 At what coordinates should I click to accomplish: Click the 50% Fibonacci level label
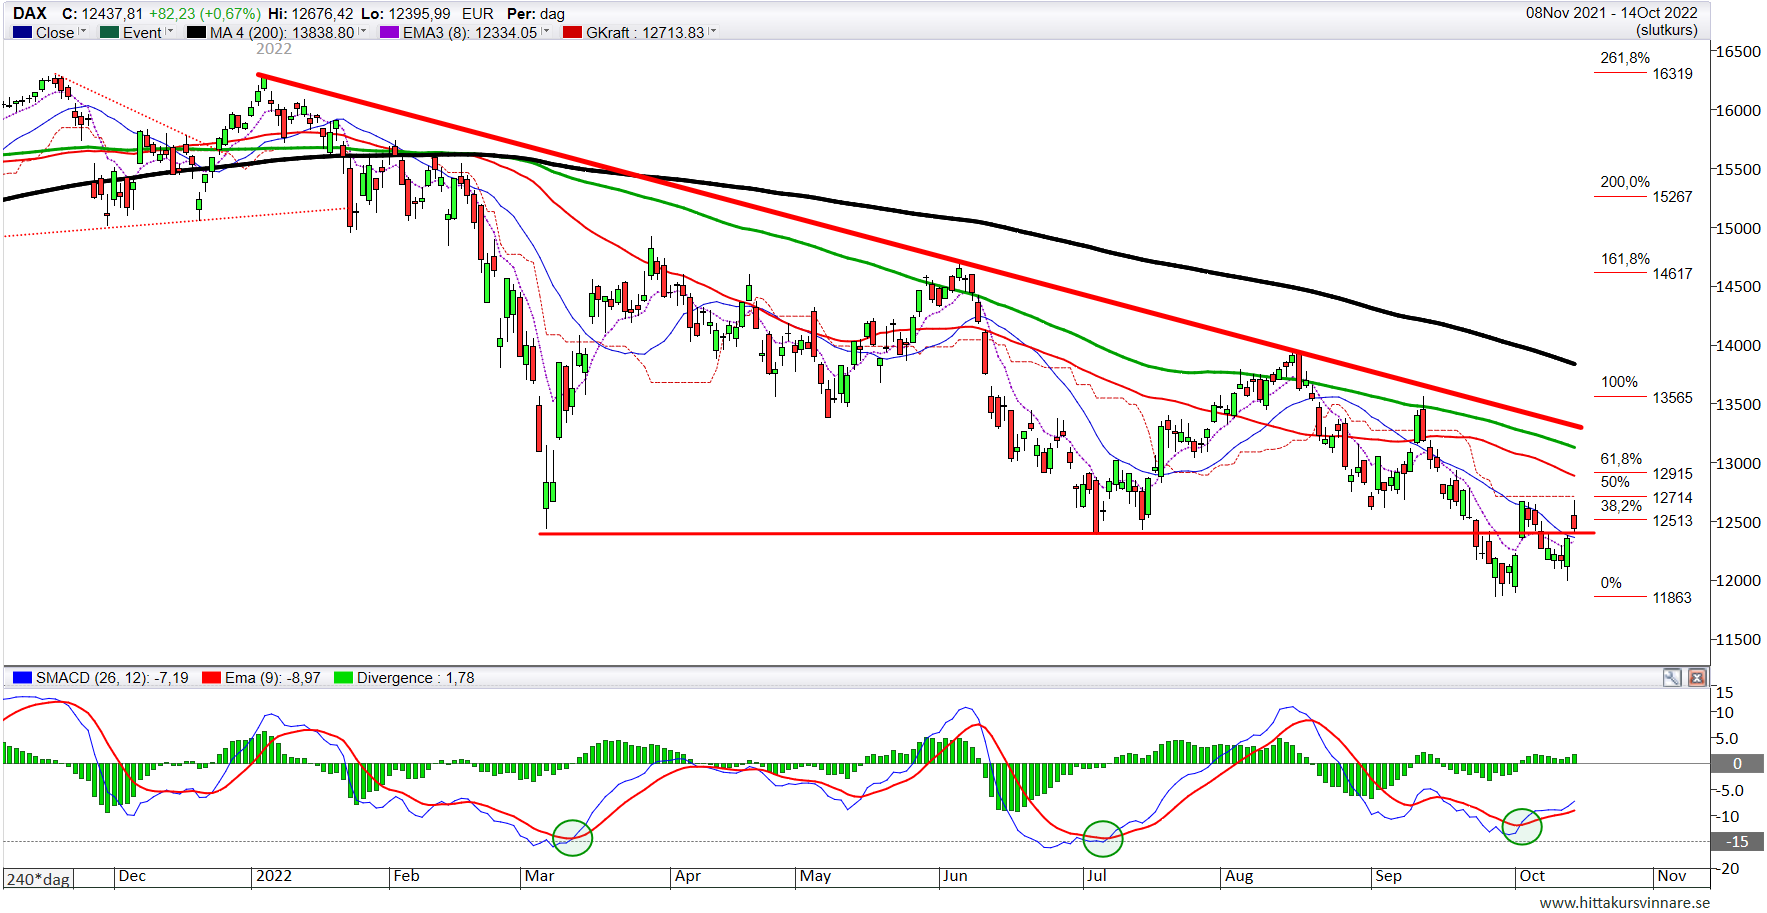tap(1615, 482)
